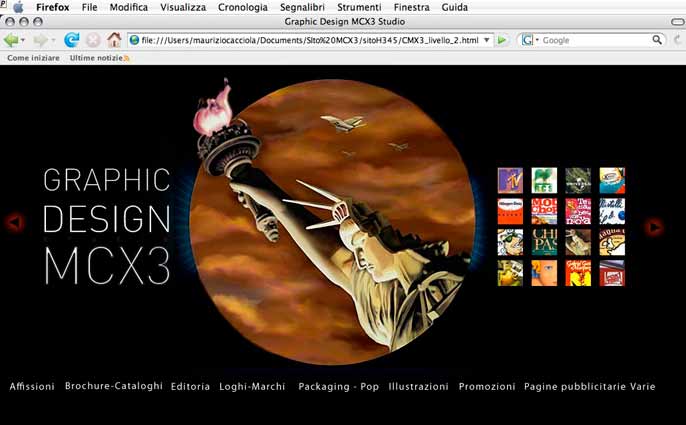The height and width of the screenshot is (425, 686).
Task: Click the red previous arrow on the page
Action: pyautogui.click(x=15, y=222)
